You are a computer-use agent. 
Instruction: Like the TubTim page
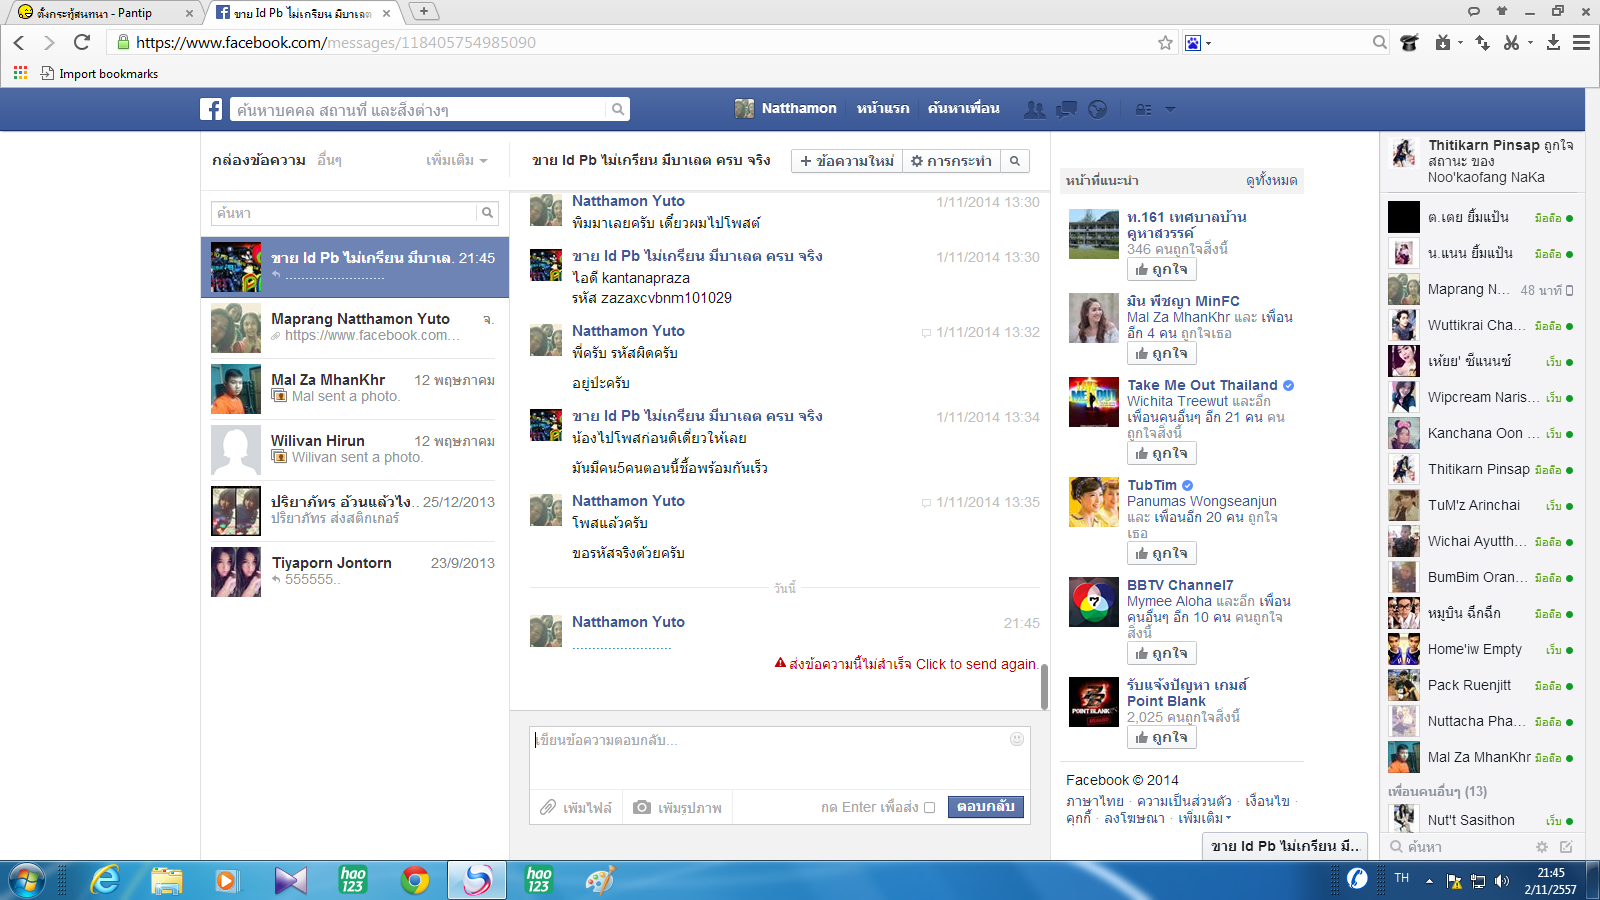point(1162,553)
